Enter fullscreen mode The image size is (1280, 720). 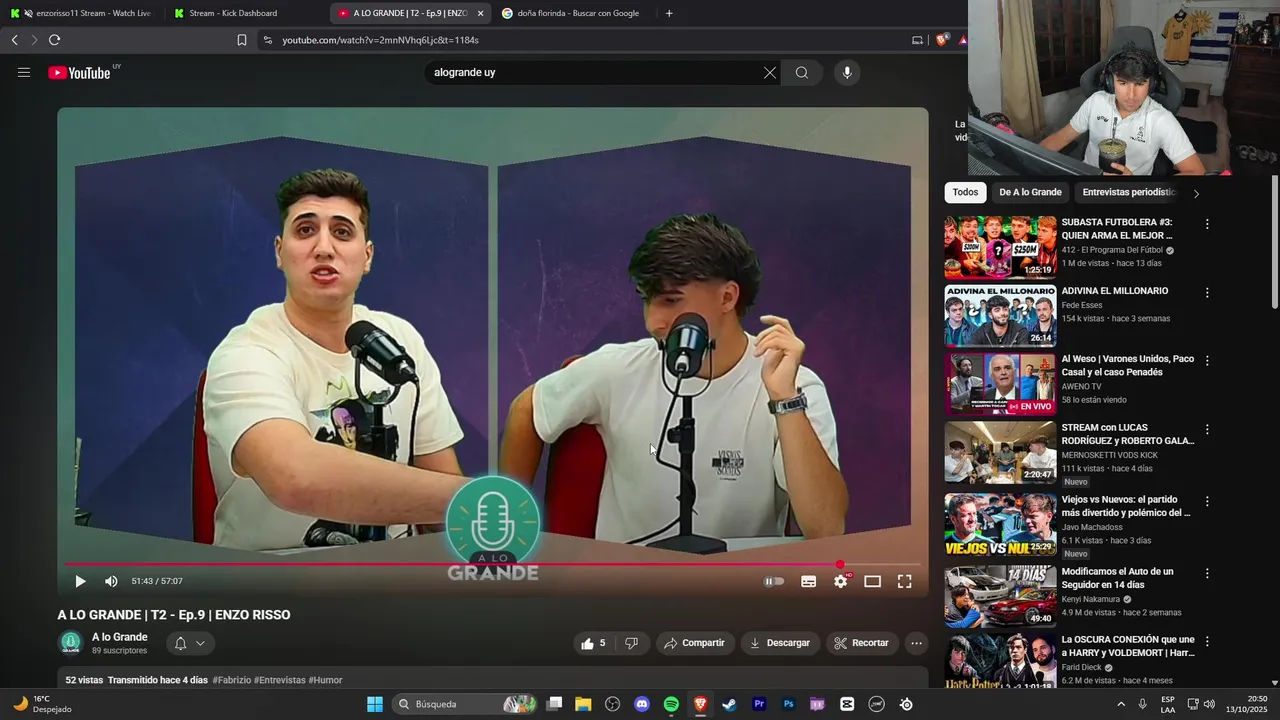(x=905, y=581)
